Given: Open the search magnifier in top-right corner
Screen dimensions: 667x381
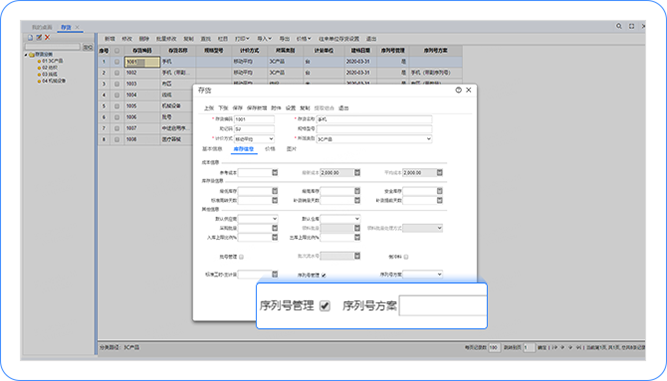Looking at the screenshot, I should coord(619,26).
